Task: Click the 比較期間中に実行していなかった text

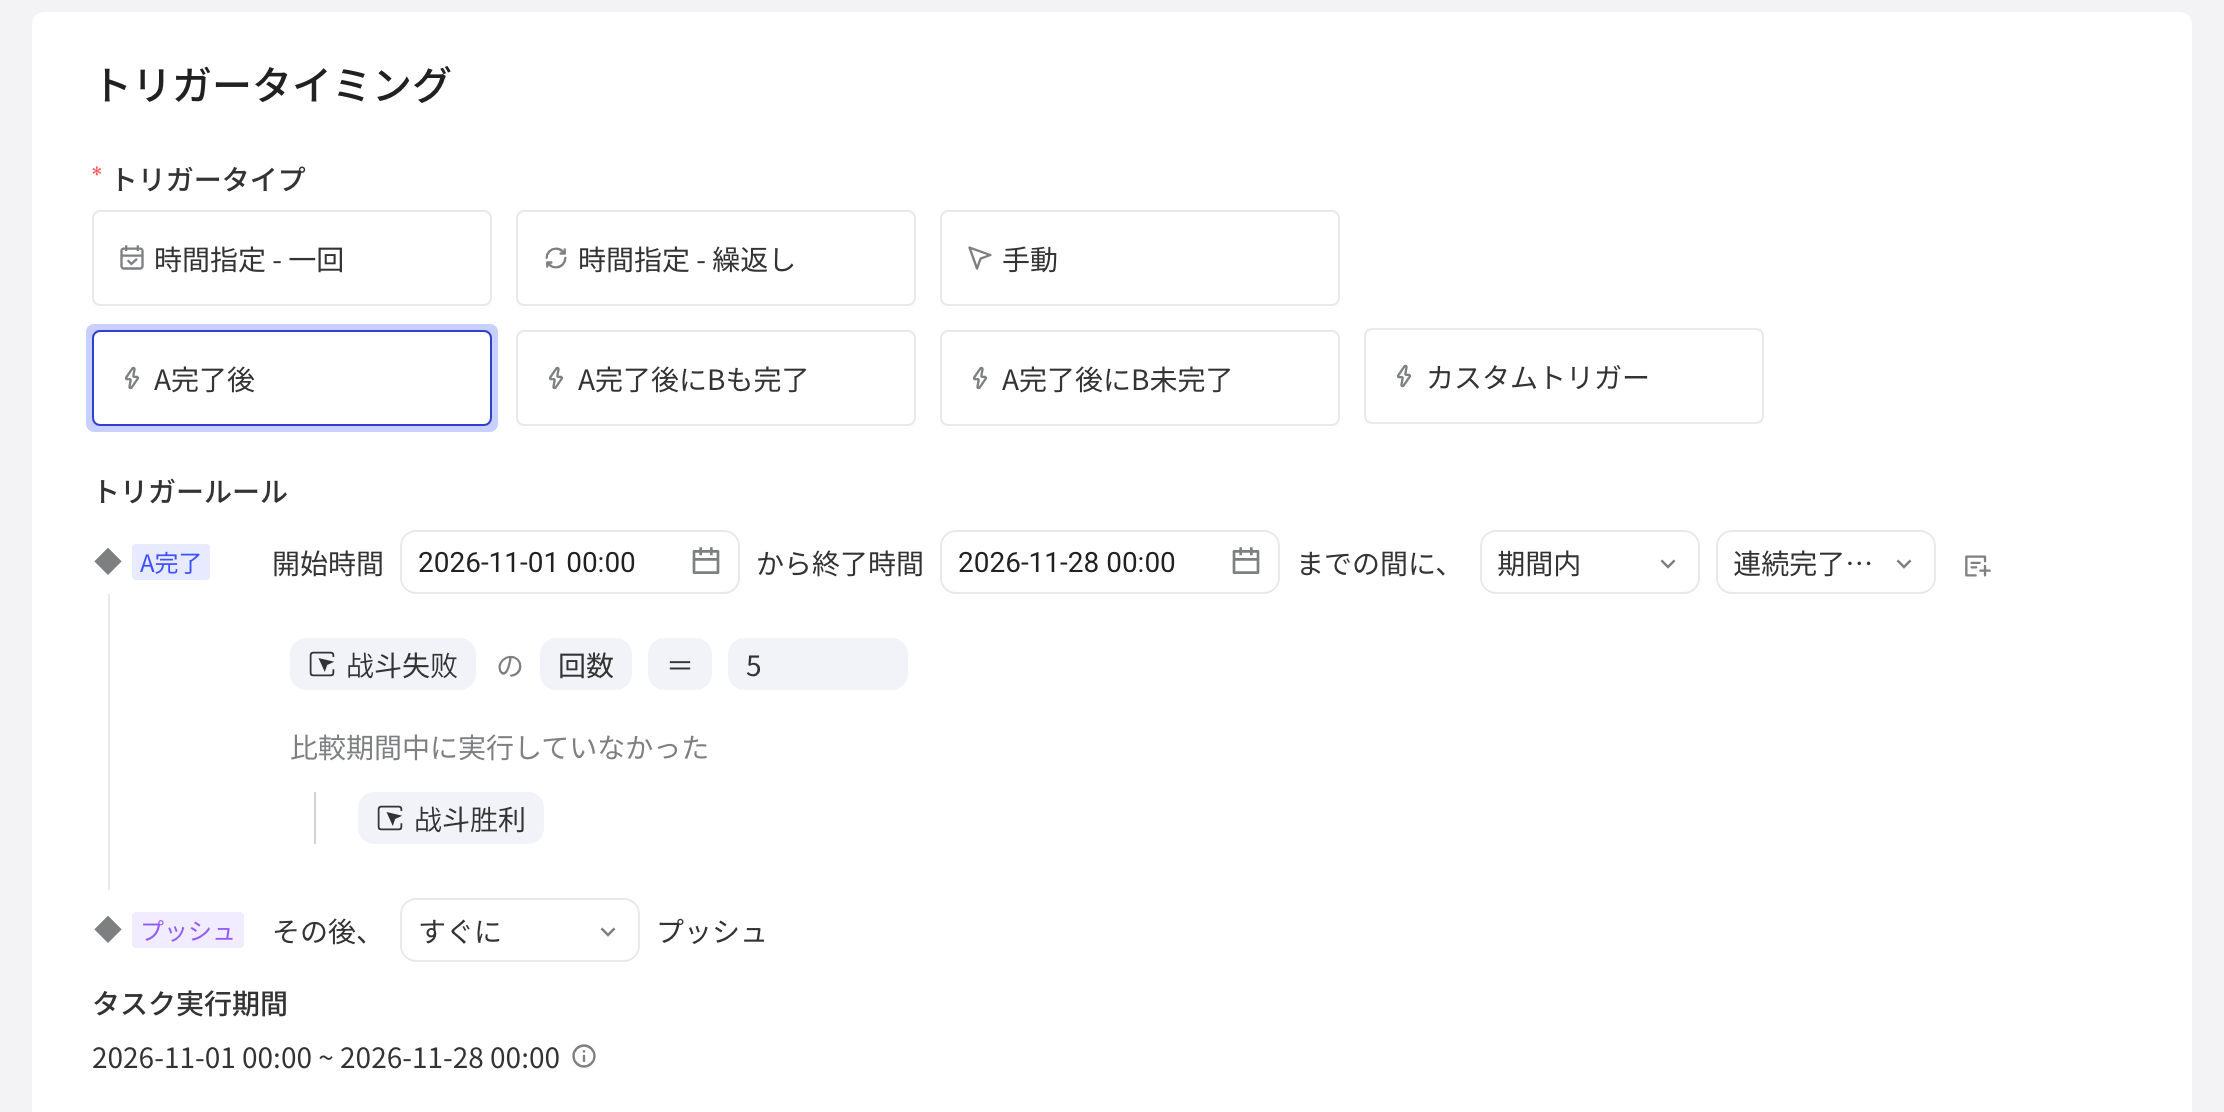Action: tap(500, 747)
